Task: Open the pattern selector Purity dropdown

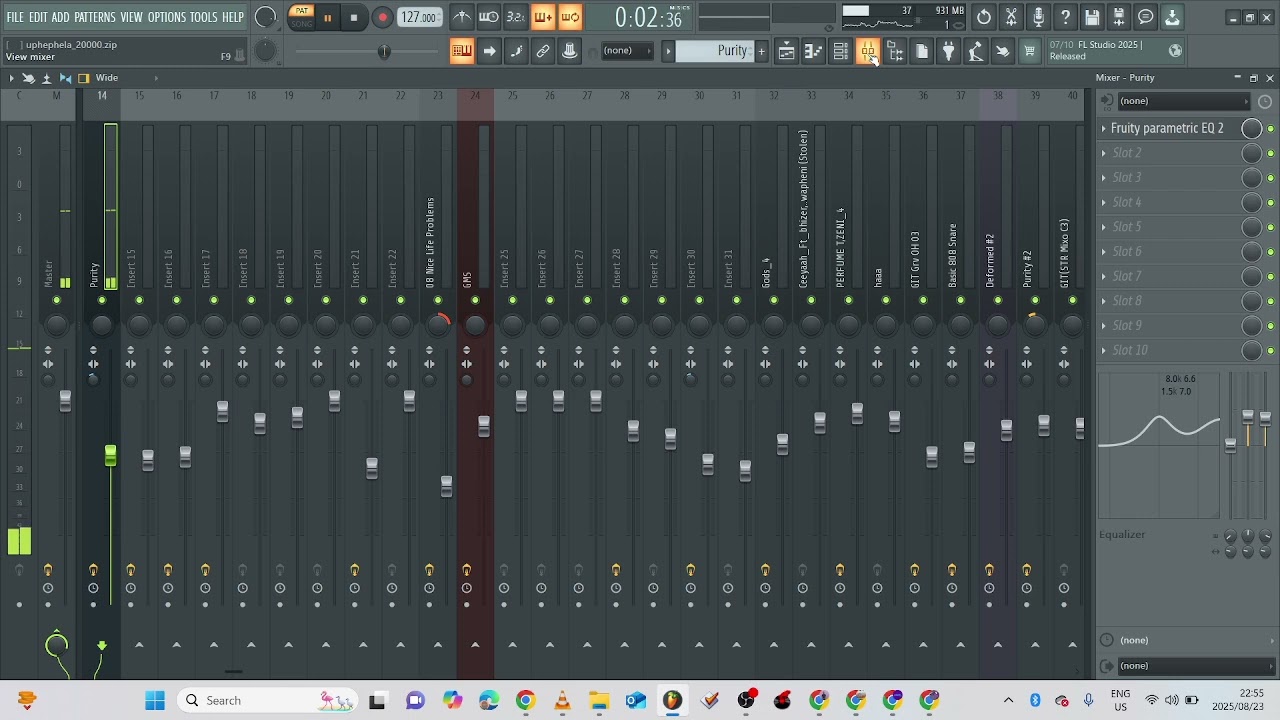Action: (713, 51)
